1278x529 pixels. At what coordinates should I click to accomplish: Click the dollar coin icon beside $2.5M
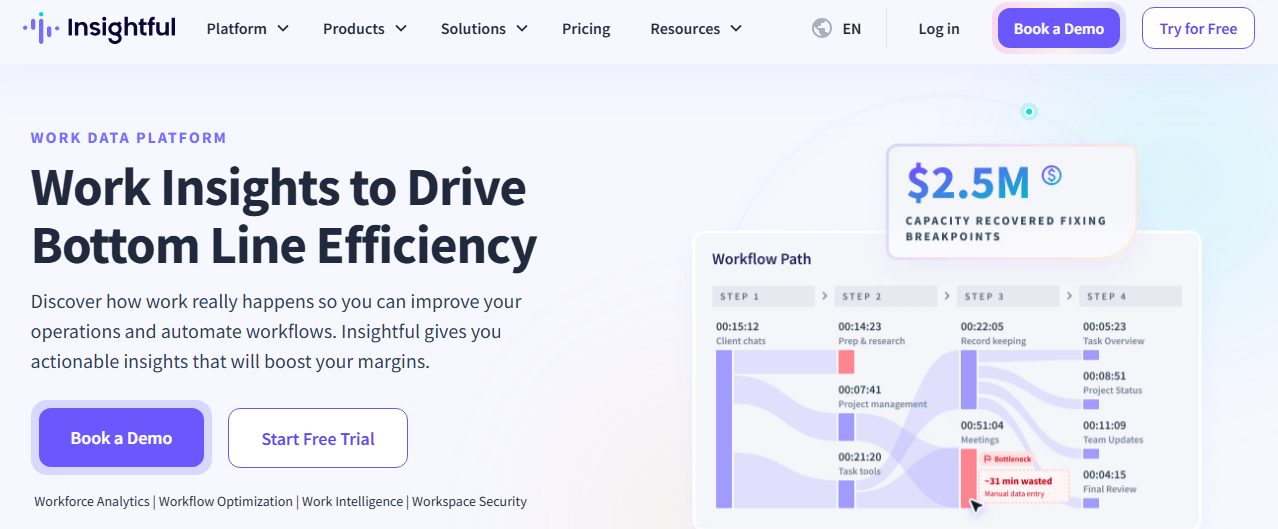point(1051,176)
